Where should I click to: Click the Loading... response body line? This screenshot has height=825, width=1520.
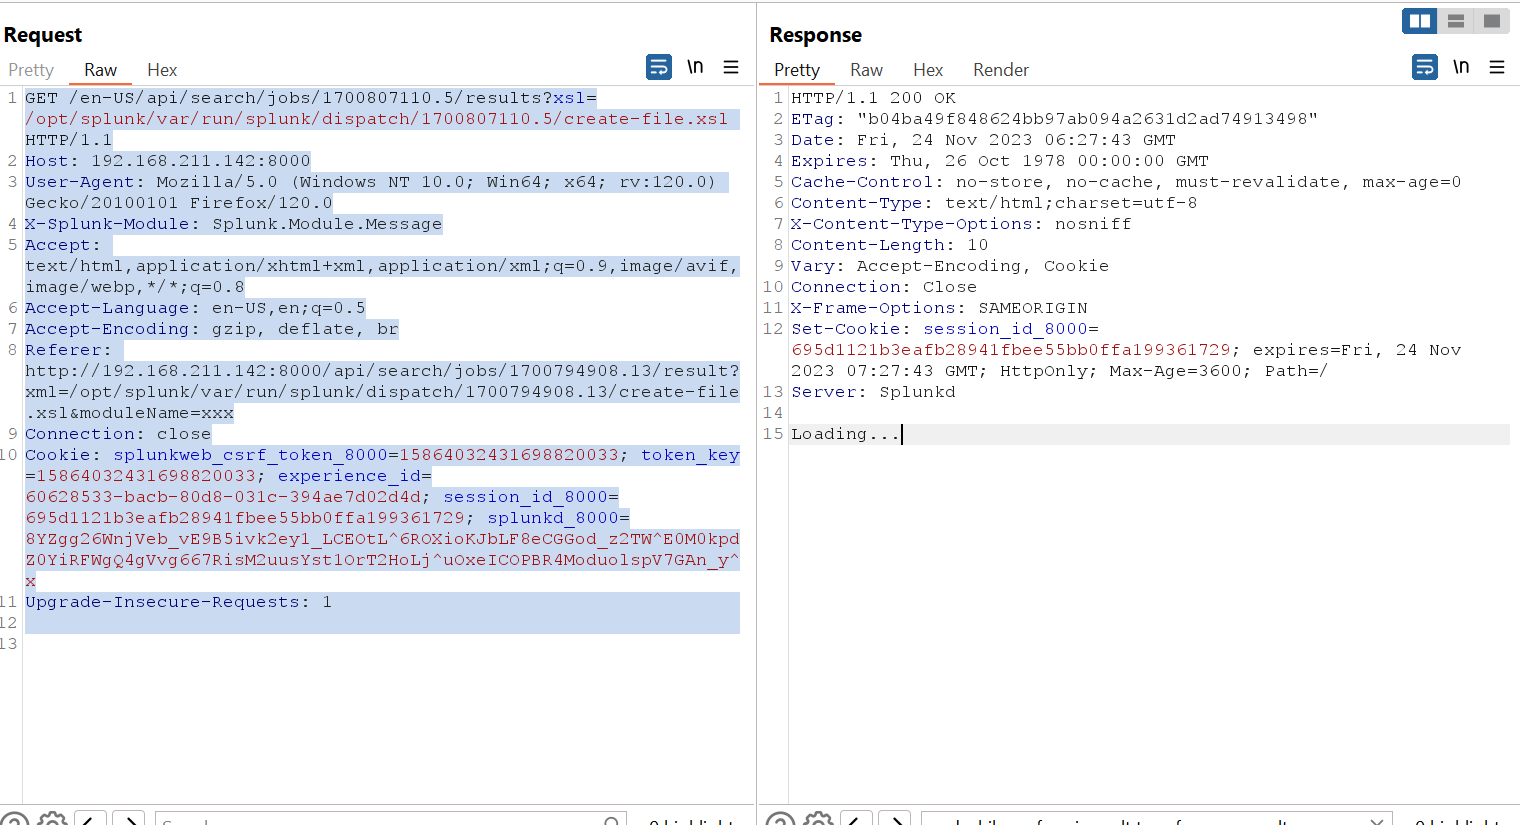point(845,434)
